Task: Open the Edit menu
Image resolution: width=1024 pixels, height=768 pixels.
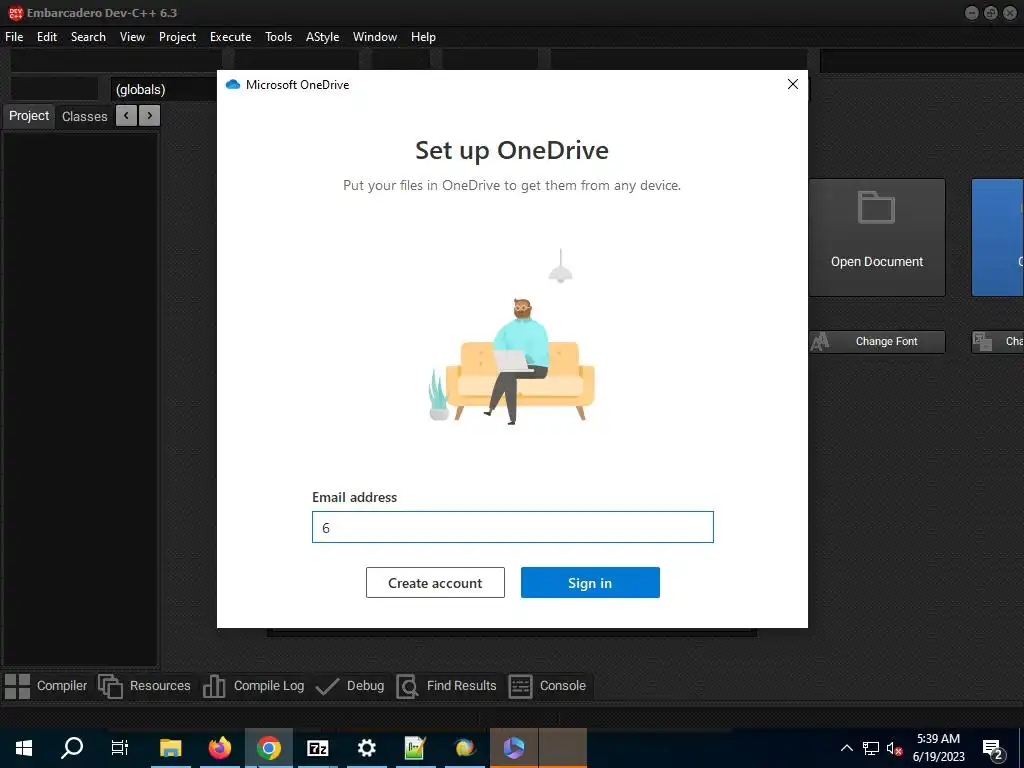Action: point(46,37)
